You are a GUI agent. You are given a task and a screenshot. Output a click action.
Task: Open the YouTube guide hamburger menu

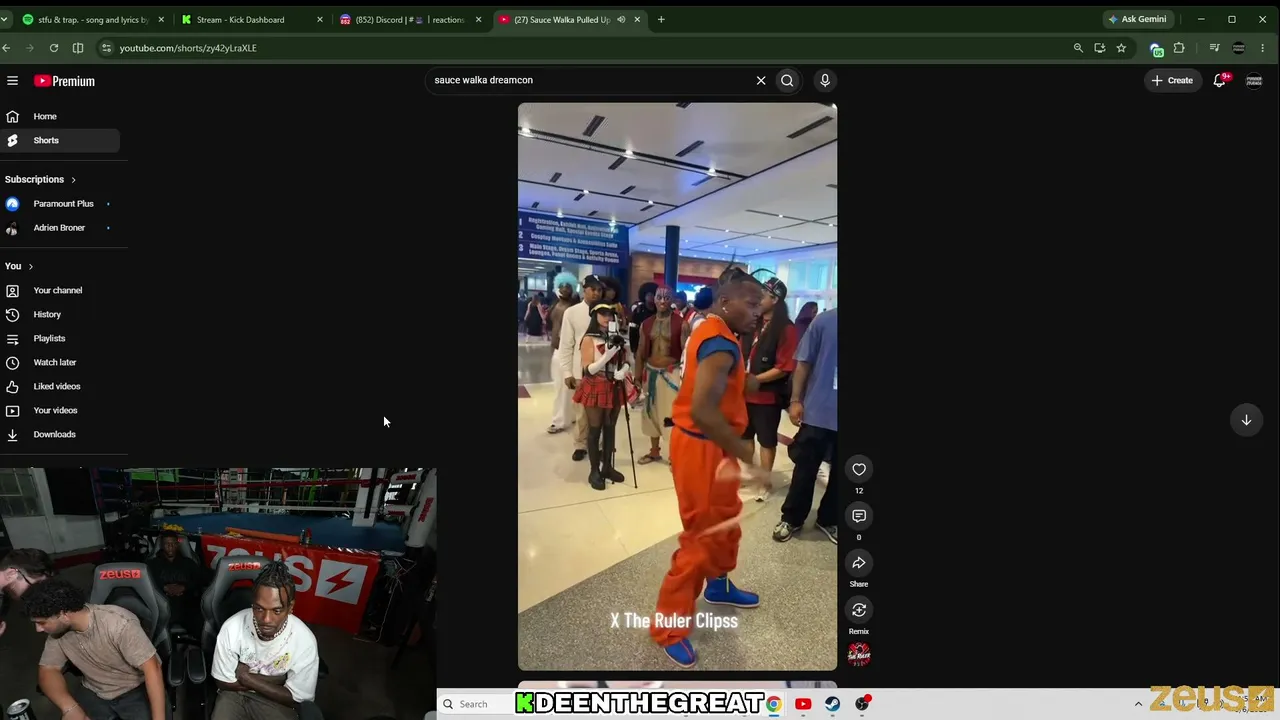pyautogui.click(x=12, y=81)
